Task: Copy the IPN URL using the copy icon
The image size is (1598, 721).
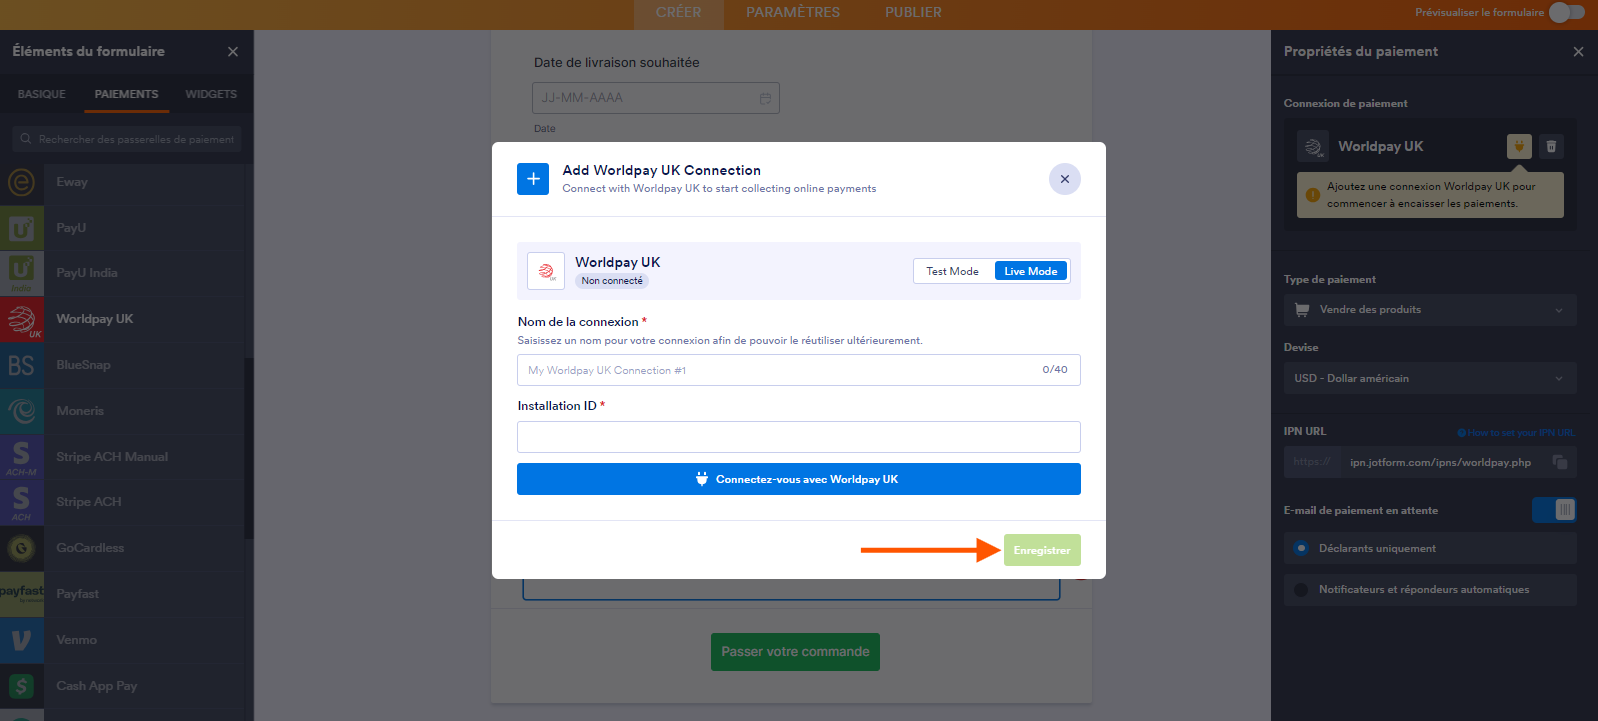Action: tap(1562, 462)
